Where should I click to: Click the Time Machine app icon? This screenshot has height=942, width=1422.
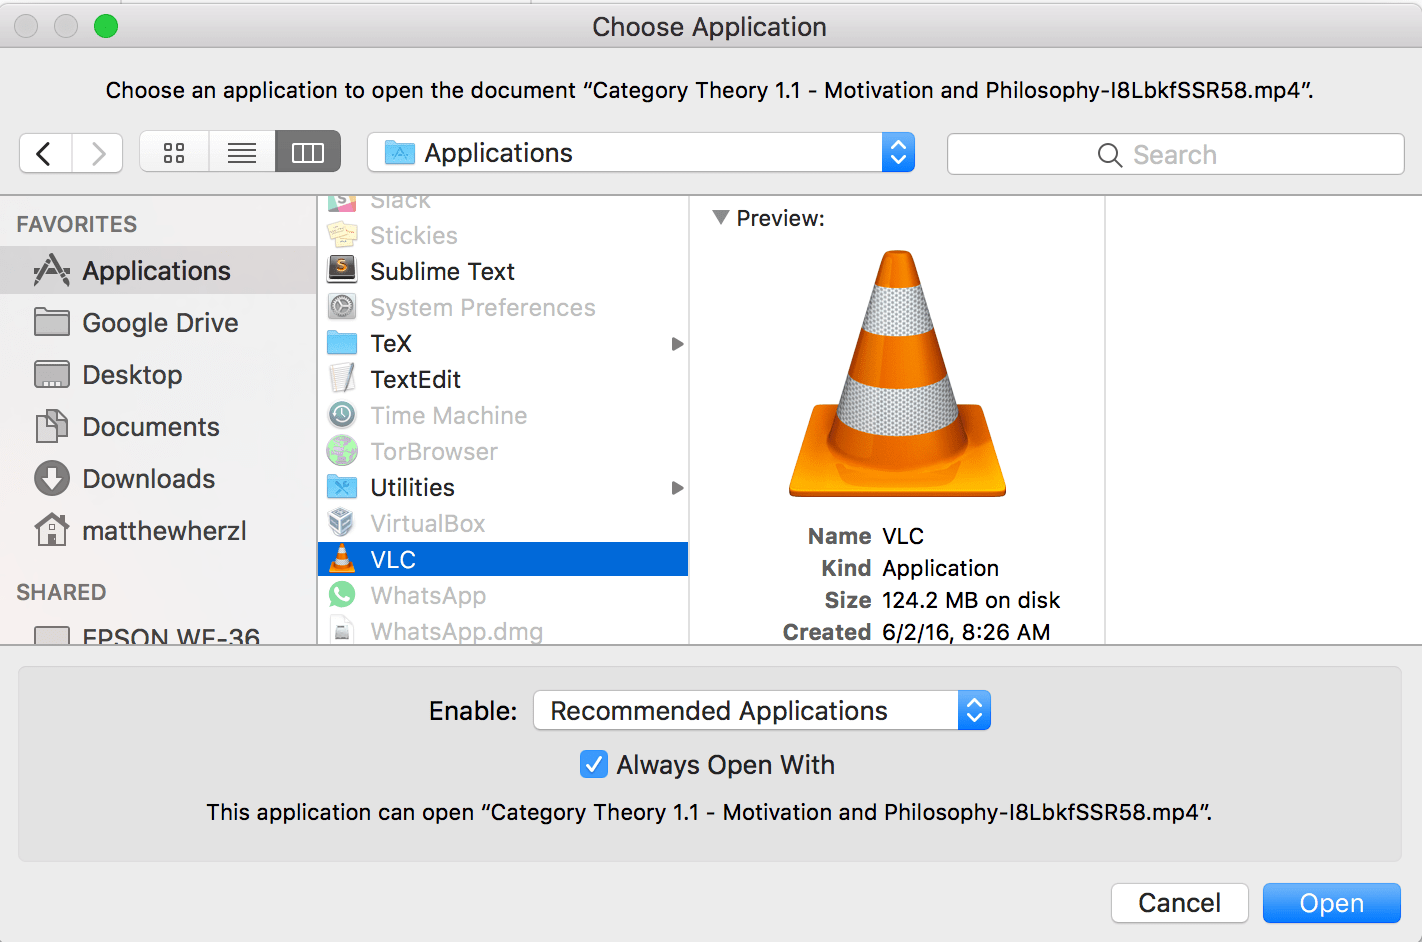click(342, 415)
